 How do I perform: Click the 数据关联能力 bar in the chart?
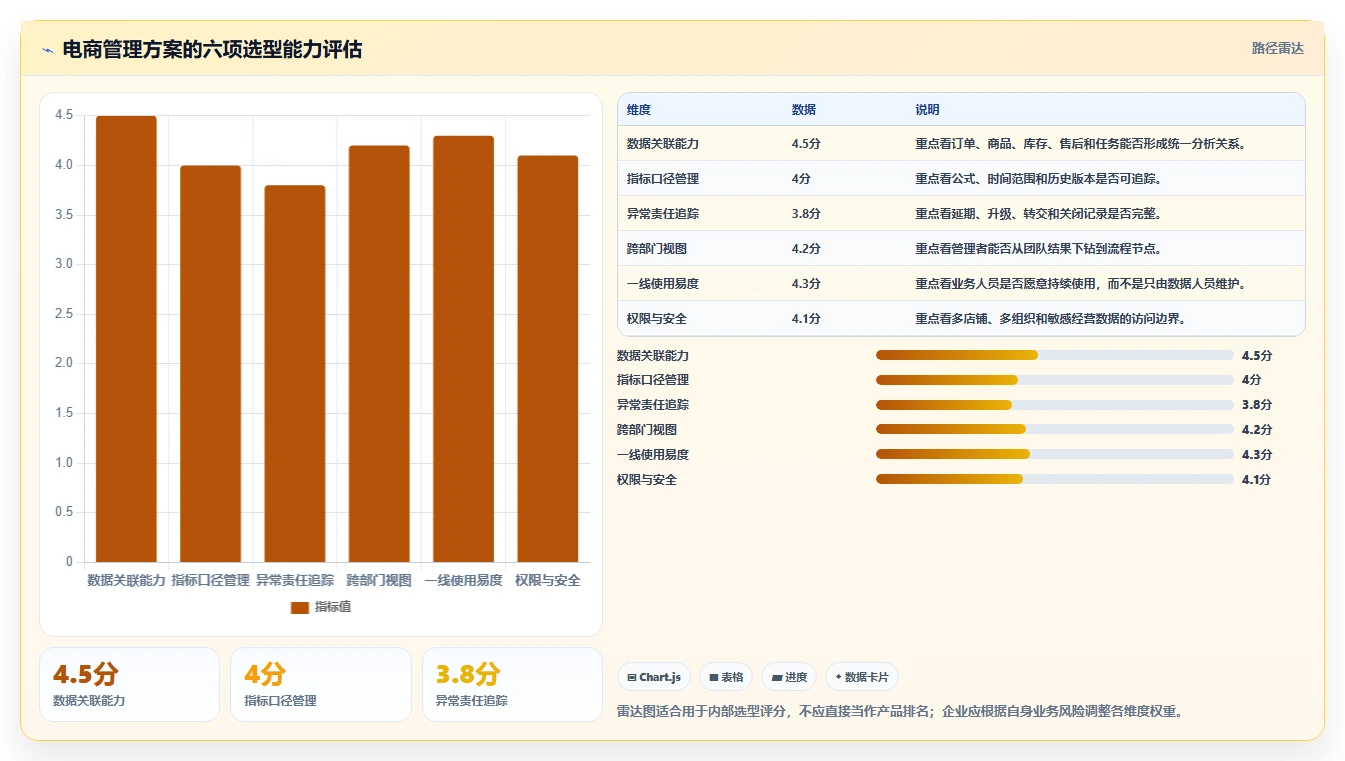[x=126, y=339]
